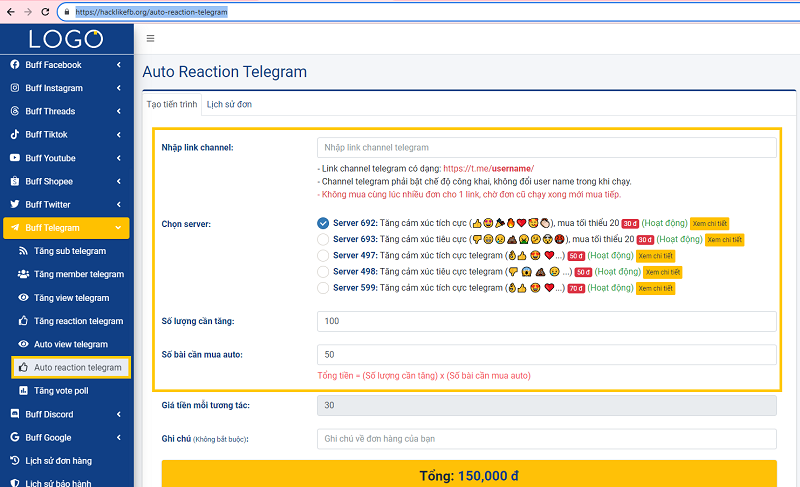Click the eye icon beside Tăng view telegram
800x487 pixels.
pos(23,297)
